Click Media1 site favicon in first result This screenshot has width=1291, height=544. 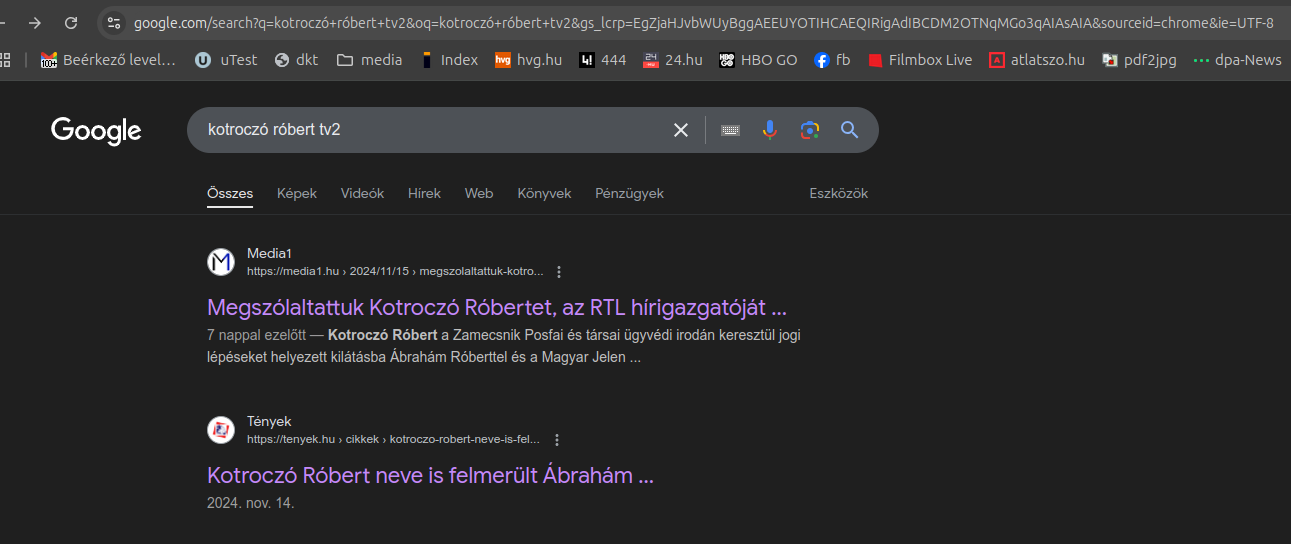coord(221,262)
